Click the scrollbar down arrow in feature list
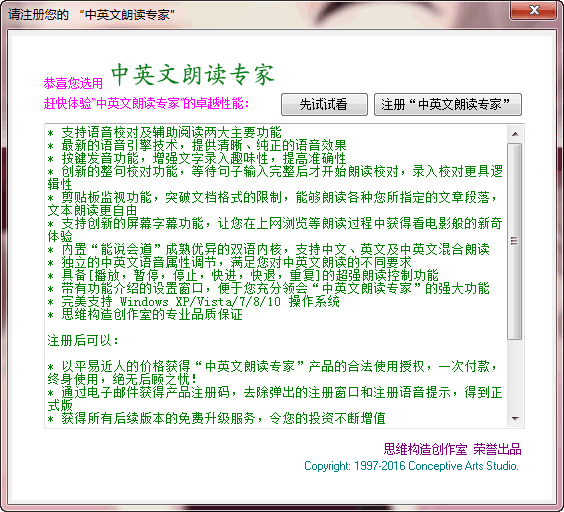 tap(515, 418)
